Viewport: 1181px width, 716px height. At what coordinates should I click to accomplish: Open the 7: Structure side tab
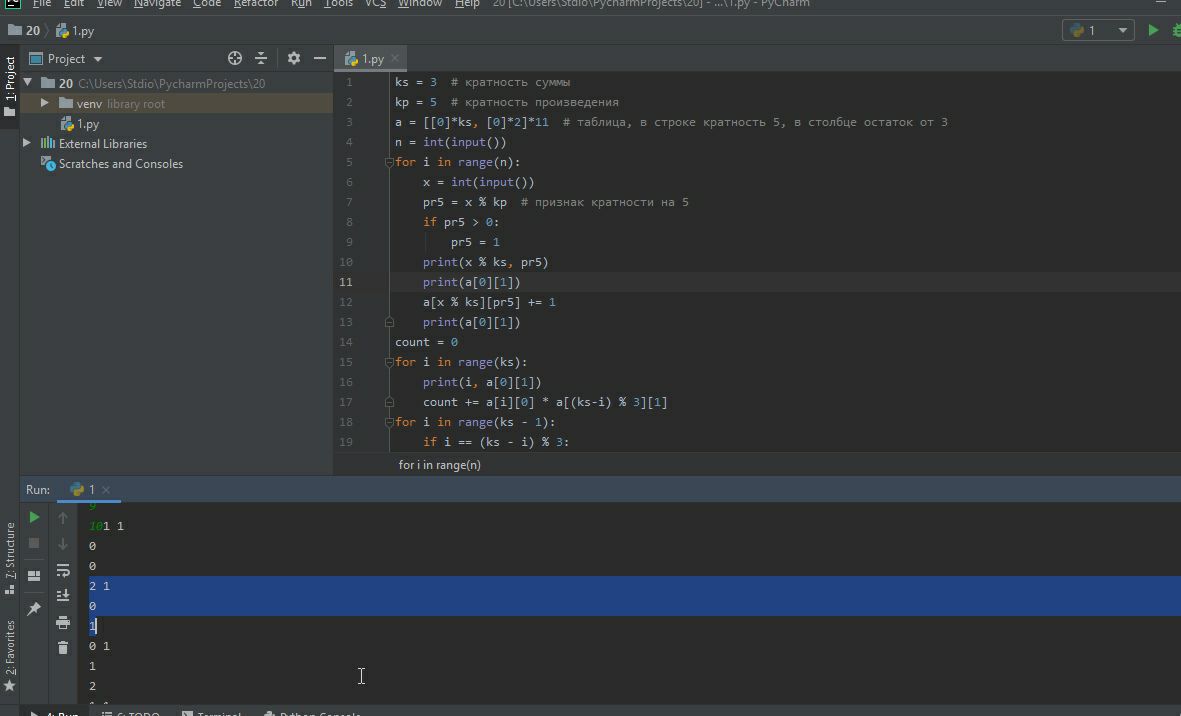(x=10, y=558)
